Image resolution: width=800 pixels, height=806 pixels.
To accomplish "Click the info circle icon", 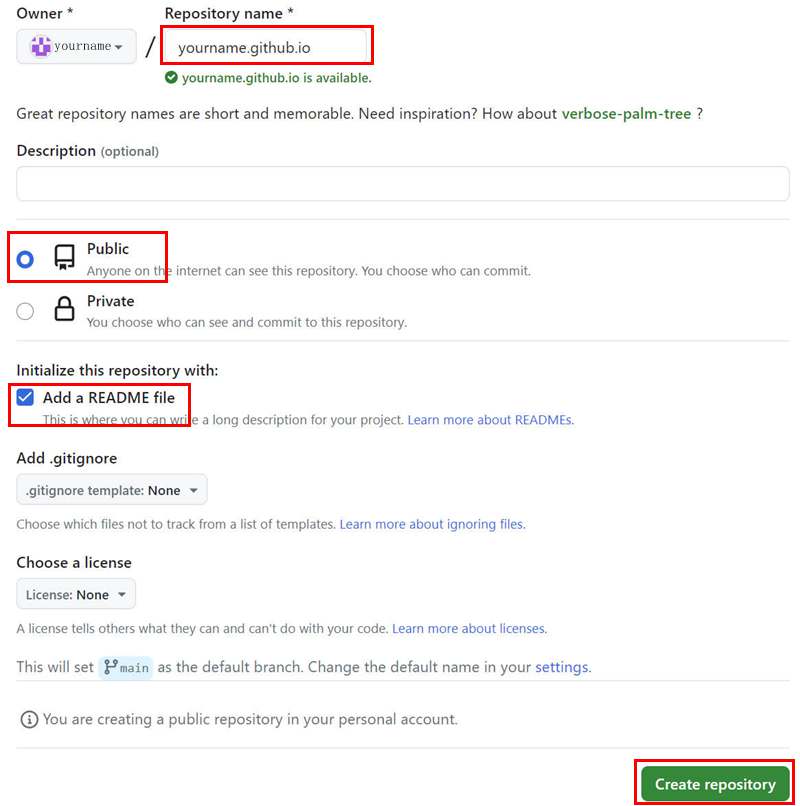I will (29, 719).
